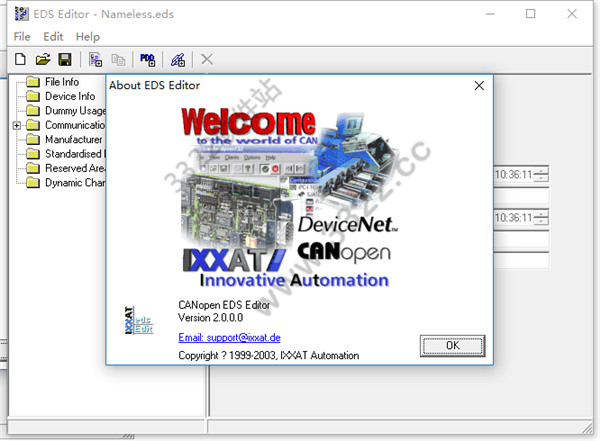The image size is (600, 441).
Task: Click the delete X toolbar icon
Action: pos(207,60)
